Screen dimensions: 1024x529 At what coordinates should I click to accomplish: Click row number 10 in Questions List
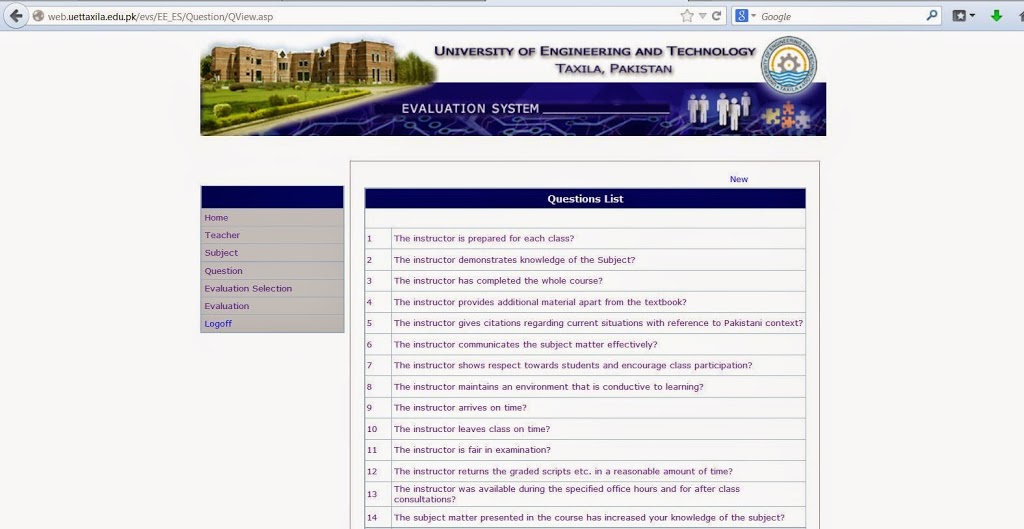click(372, 429)
